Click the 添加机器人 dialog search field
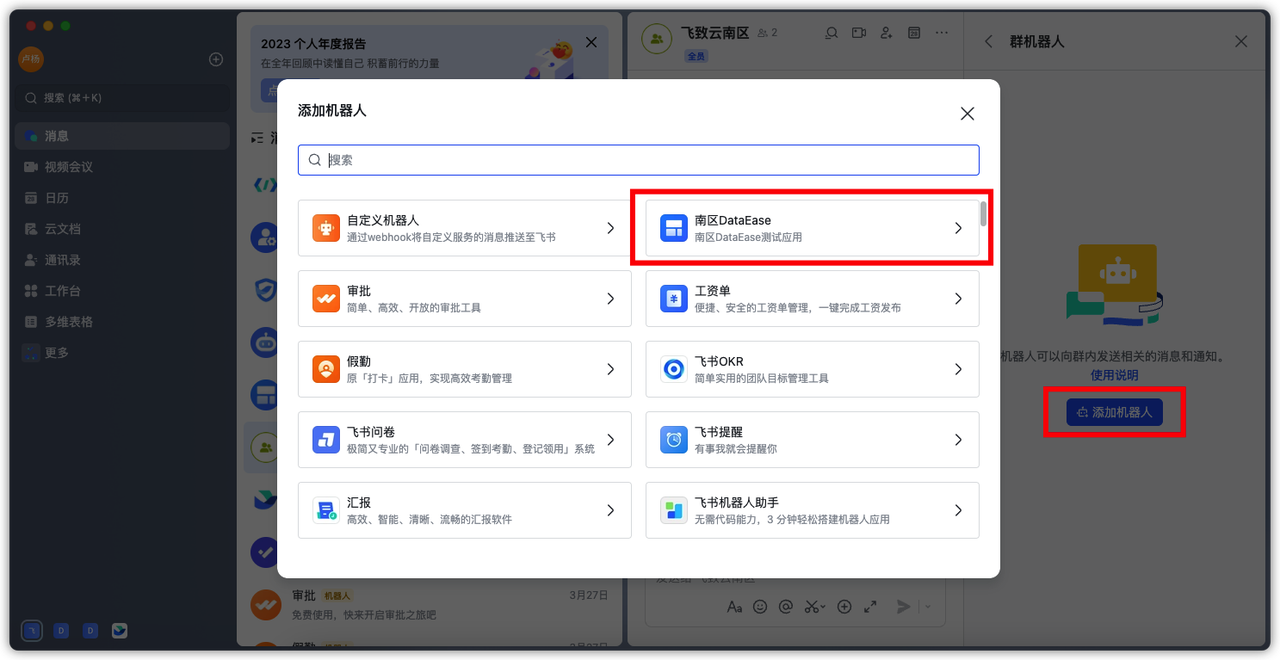This screenshot has height=660, width=1280. tap(638, 160)
